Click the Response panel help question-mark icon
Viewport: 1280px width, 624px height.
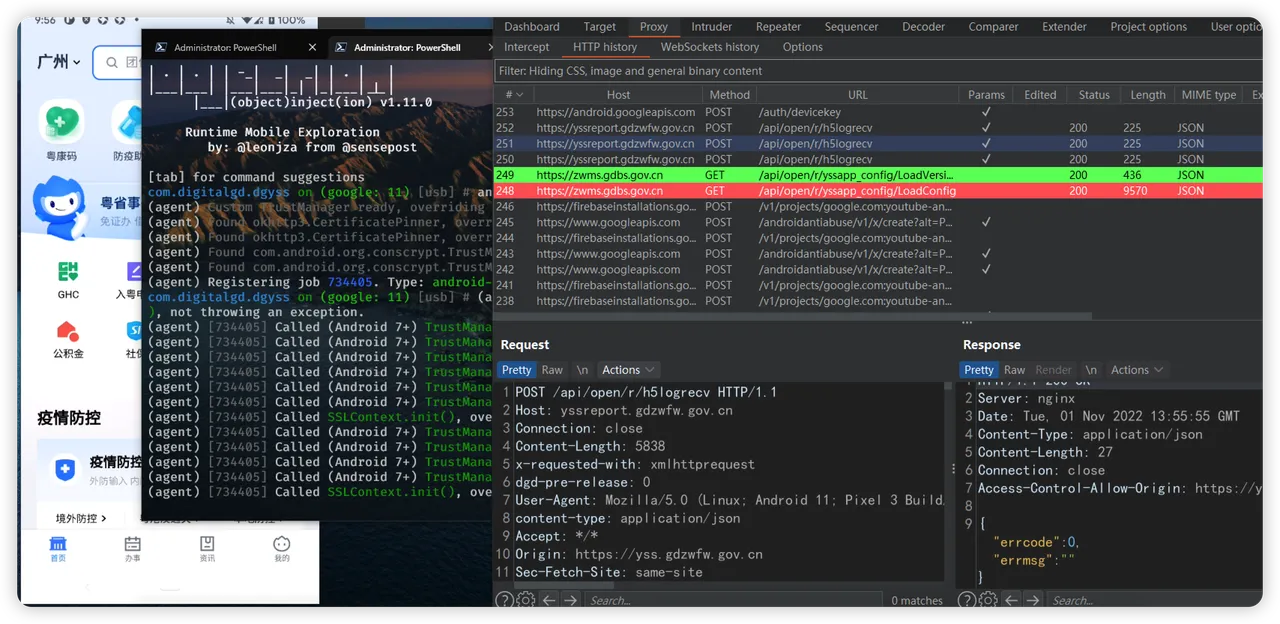point(967,600)
